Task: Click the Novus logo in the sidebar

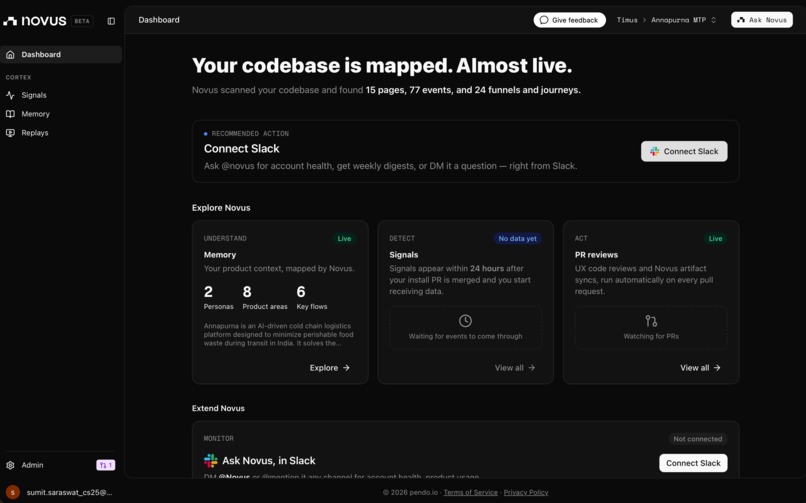Action: tap(35, 21)
